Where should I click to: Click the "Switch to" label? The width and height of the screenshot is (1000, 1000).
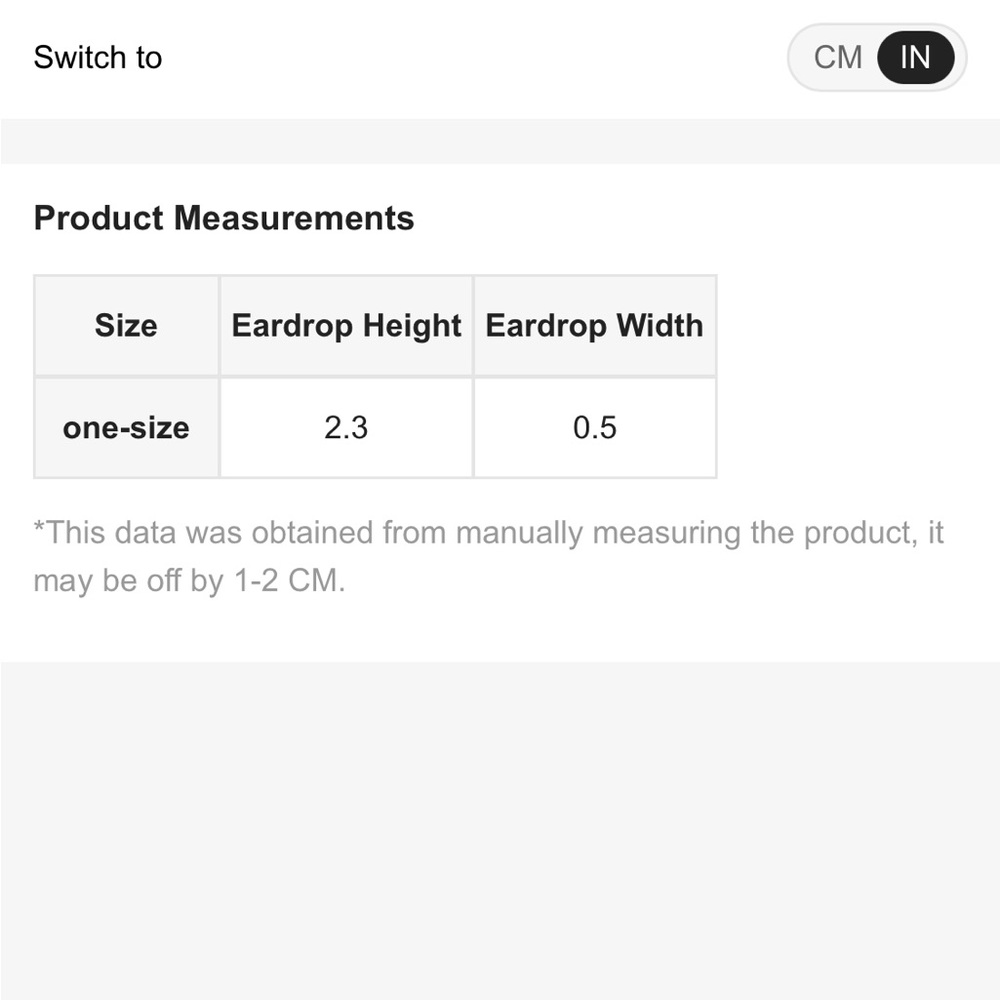pos(97,57)
